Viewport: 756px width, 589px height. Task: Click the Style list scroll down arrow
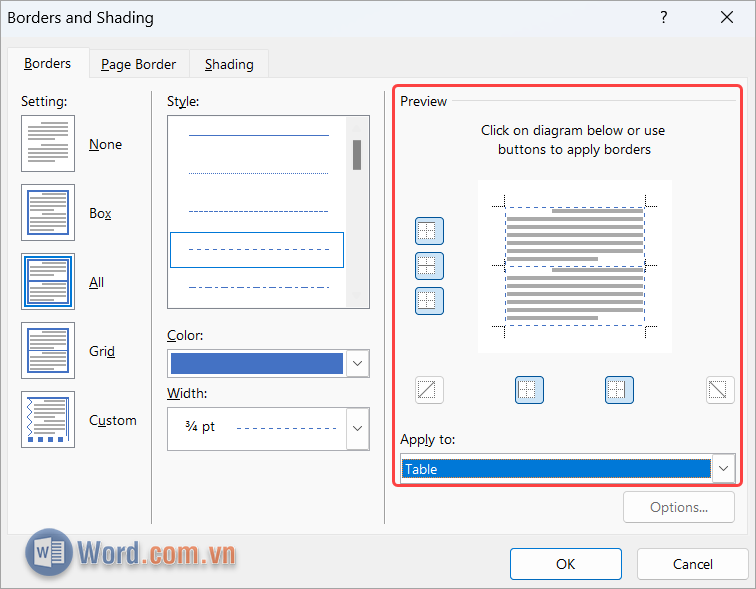[357, 294]
